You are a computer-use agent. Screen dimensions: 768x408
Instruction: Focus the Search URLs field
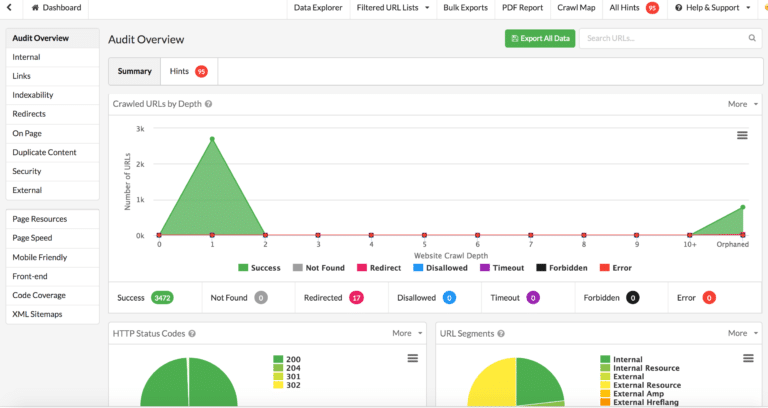coord(670,38)
